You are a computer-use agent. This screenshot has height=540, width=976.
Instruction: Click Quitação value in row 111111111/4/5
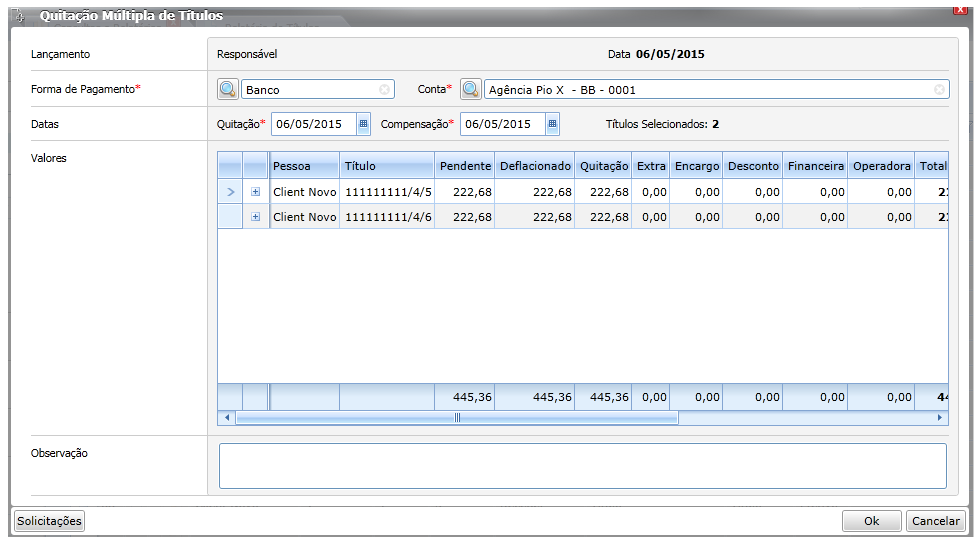[x=603, y=192]
